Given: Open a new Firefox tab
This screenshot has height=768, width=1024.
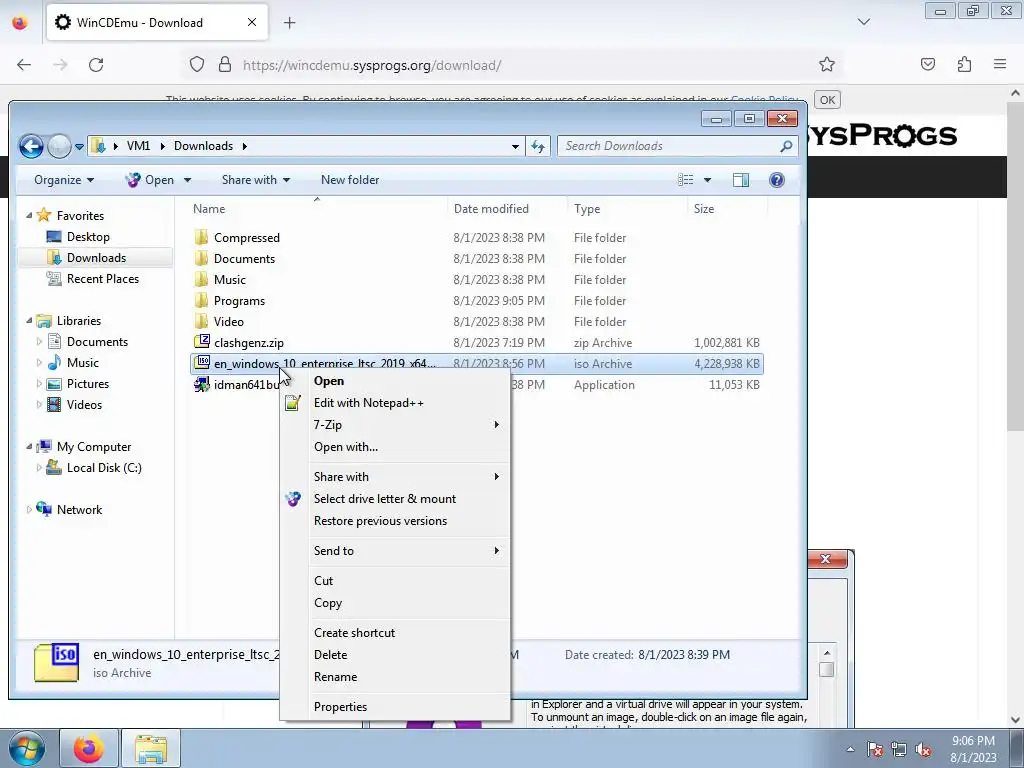Looking at the screenshot, I should click(x=289, y=23).
